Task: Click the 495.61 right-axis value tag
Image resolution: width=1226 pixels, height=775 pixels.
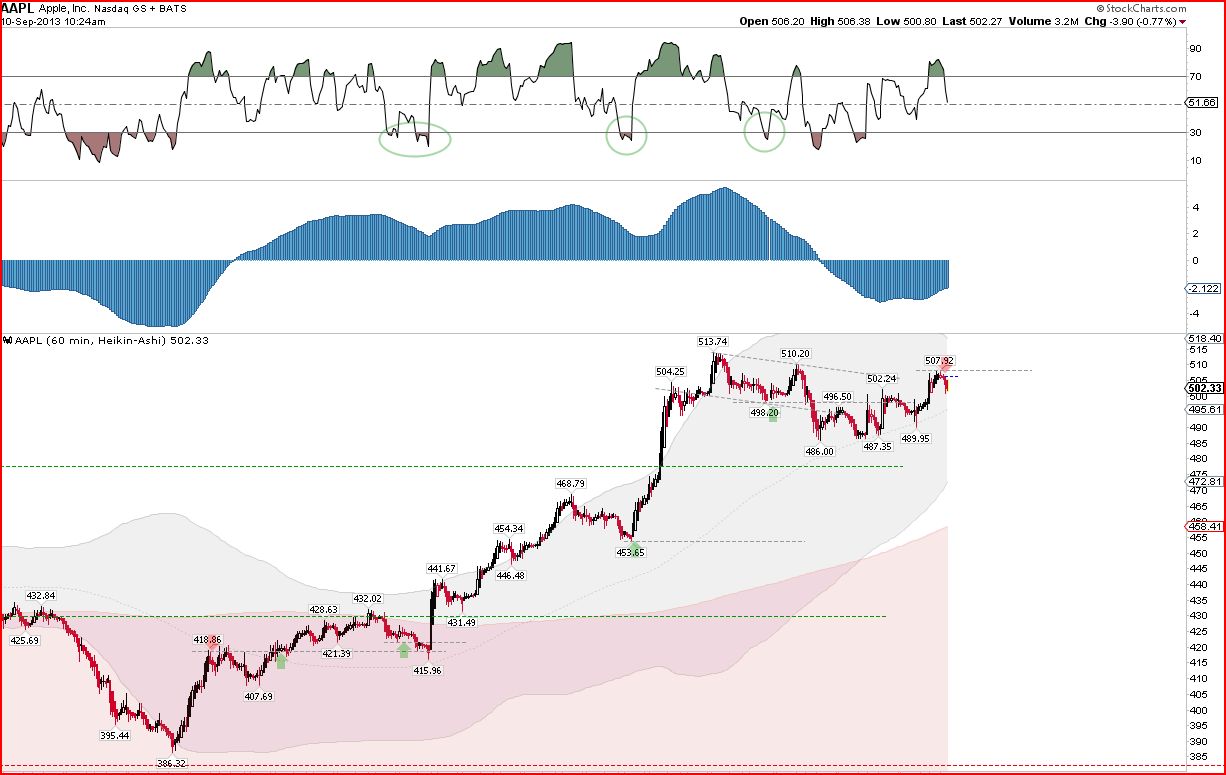Action: [1203, 409]
